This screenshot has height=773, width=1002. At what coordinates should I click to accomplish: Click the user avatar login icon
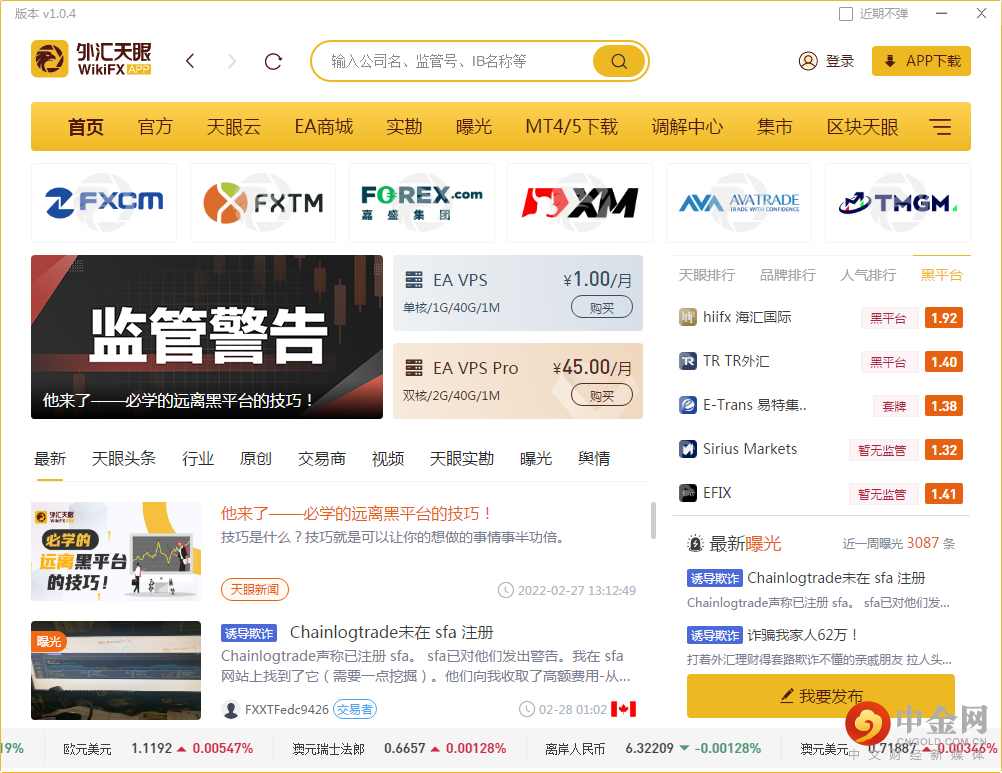[x=808, y=61]
